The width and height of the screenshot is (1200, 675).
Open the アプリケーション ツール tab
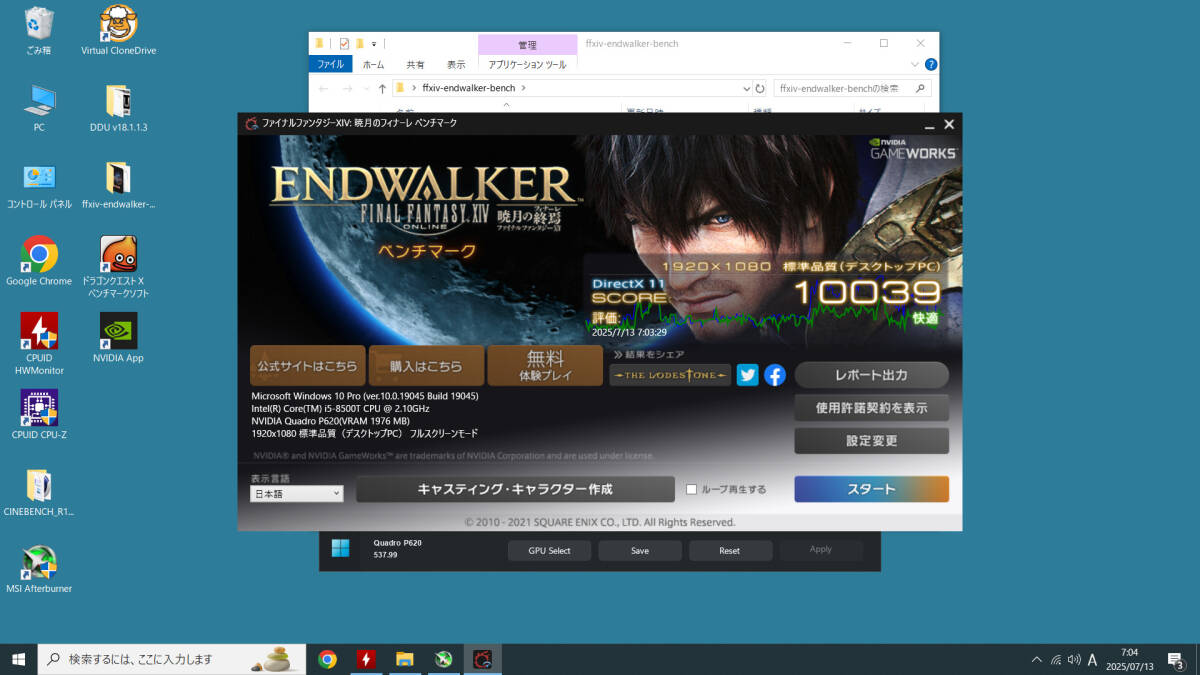coord(527,64)
